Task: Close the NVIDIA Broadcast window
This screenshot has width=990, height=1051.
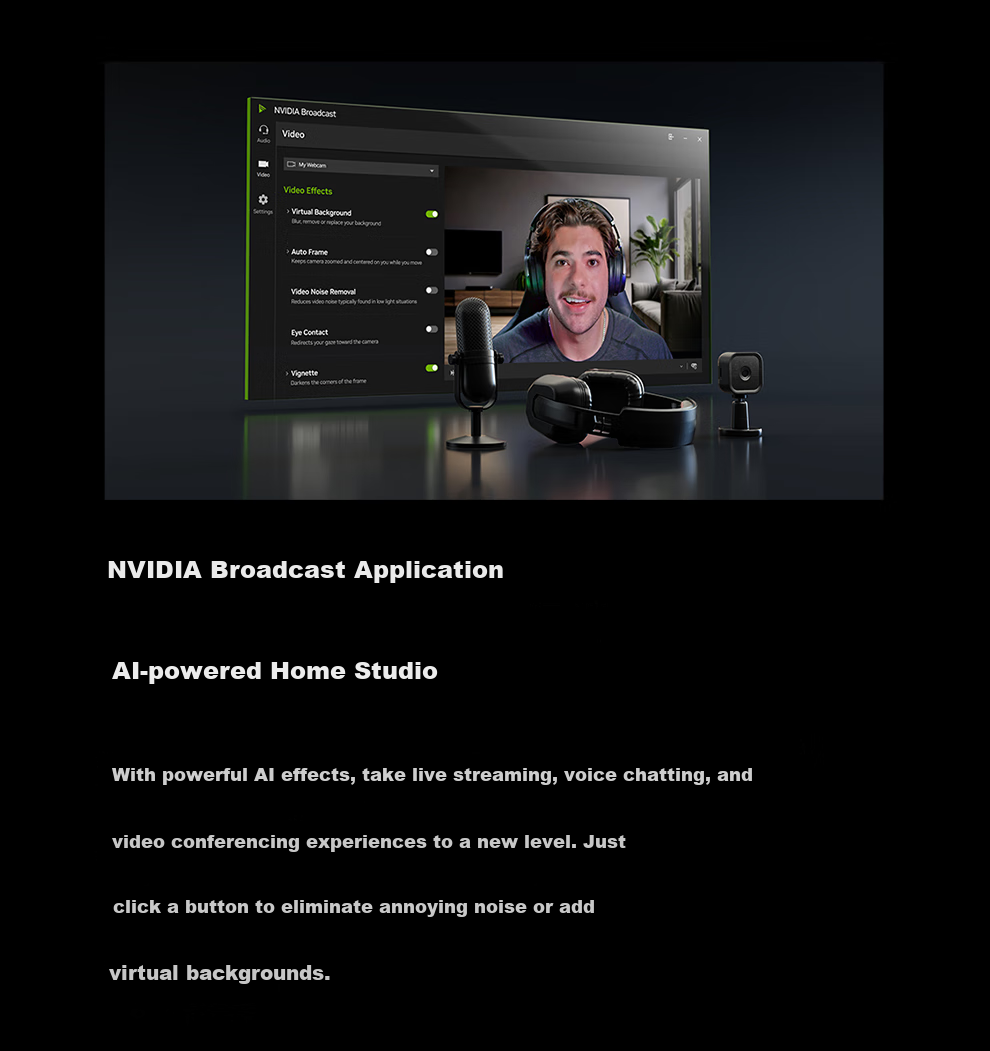Action: point(700,139)
